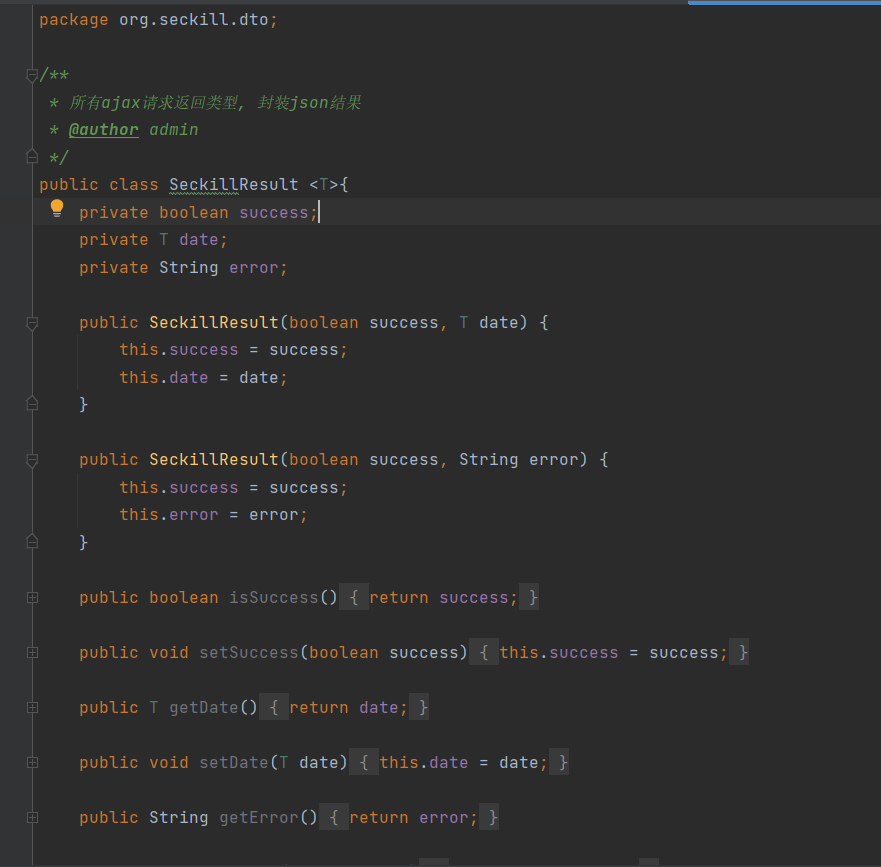Click the setSuccess method name
The height and width of the screenshot is (867, 881).
[249, 653]
